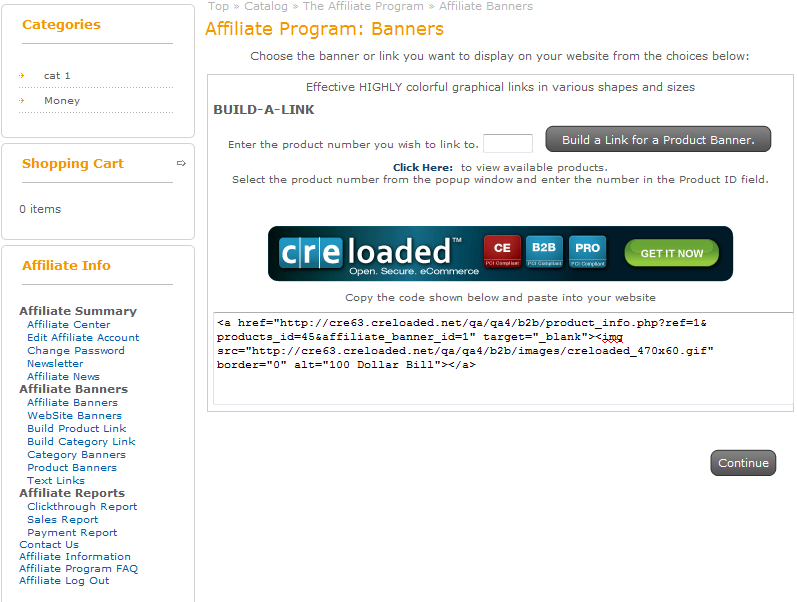Open The Affiliate Program breadcrumb link
Image resolution: width=797 pixels, height=602 pixels.
363,6
